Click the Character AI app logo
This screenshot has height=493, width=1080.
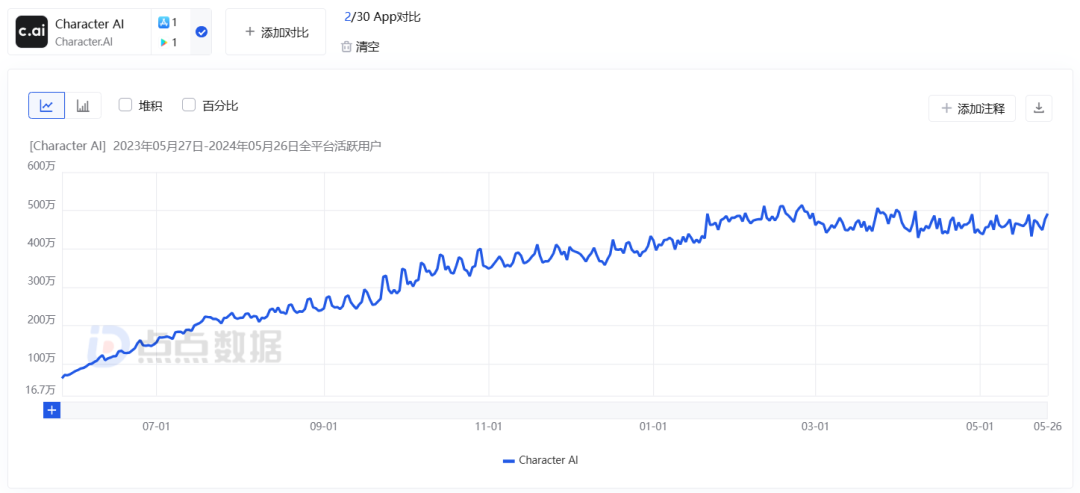[32, 32]
